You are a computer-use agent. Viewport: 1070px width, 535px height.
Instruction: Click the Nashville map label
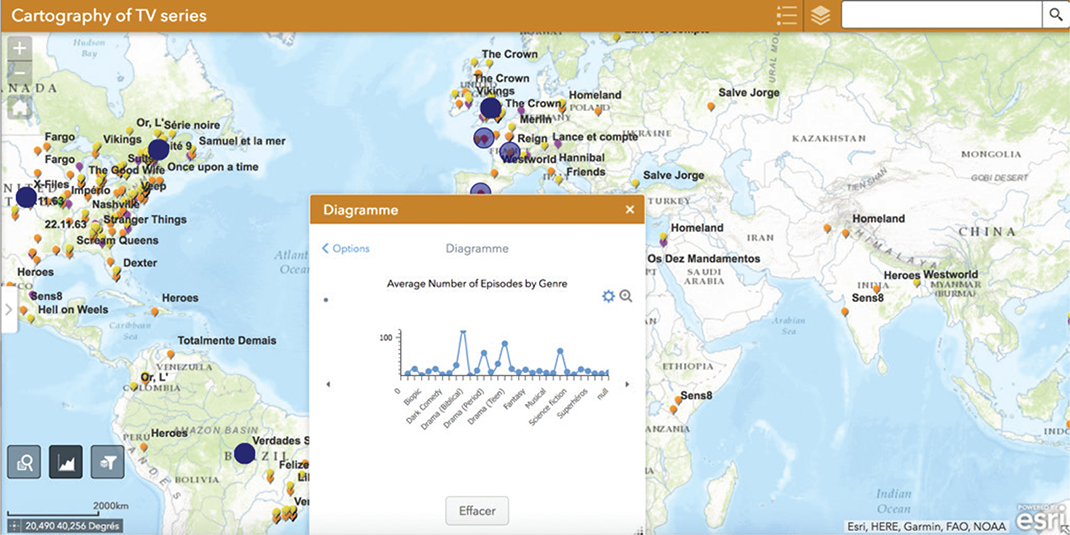[116, 204]
